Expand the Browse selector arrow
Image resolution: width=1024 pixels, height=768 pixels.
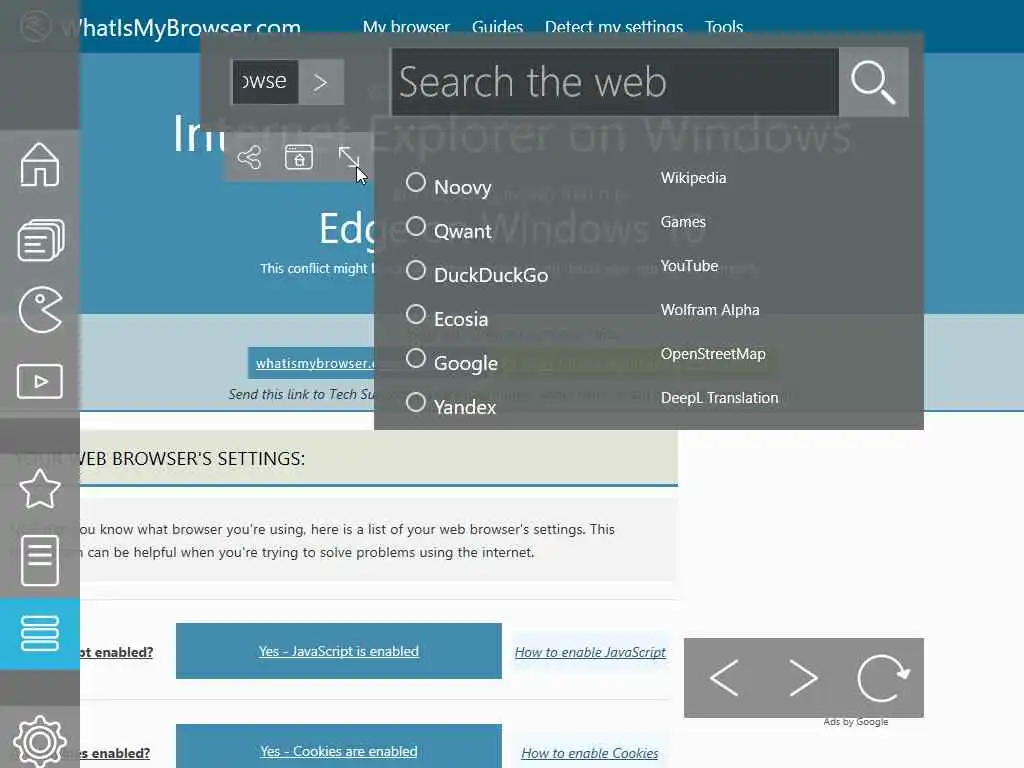tap(321, 82)
